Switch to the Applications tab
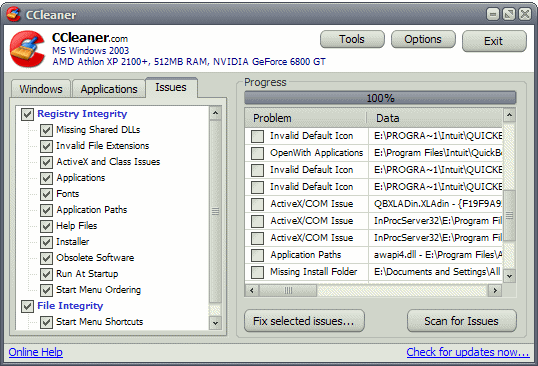The image size is (538, 366). (109, 89)
